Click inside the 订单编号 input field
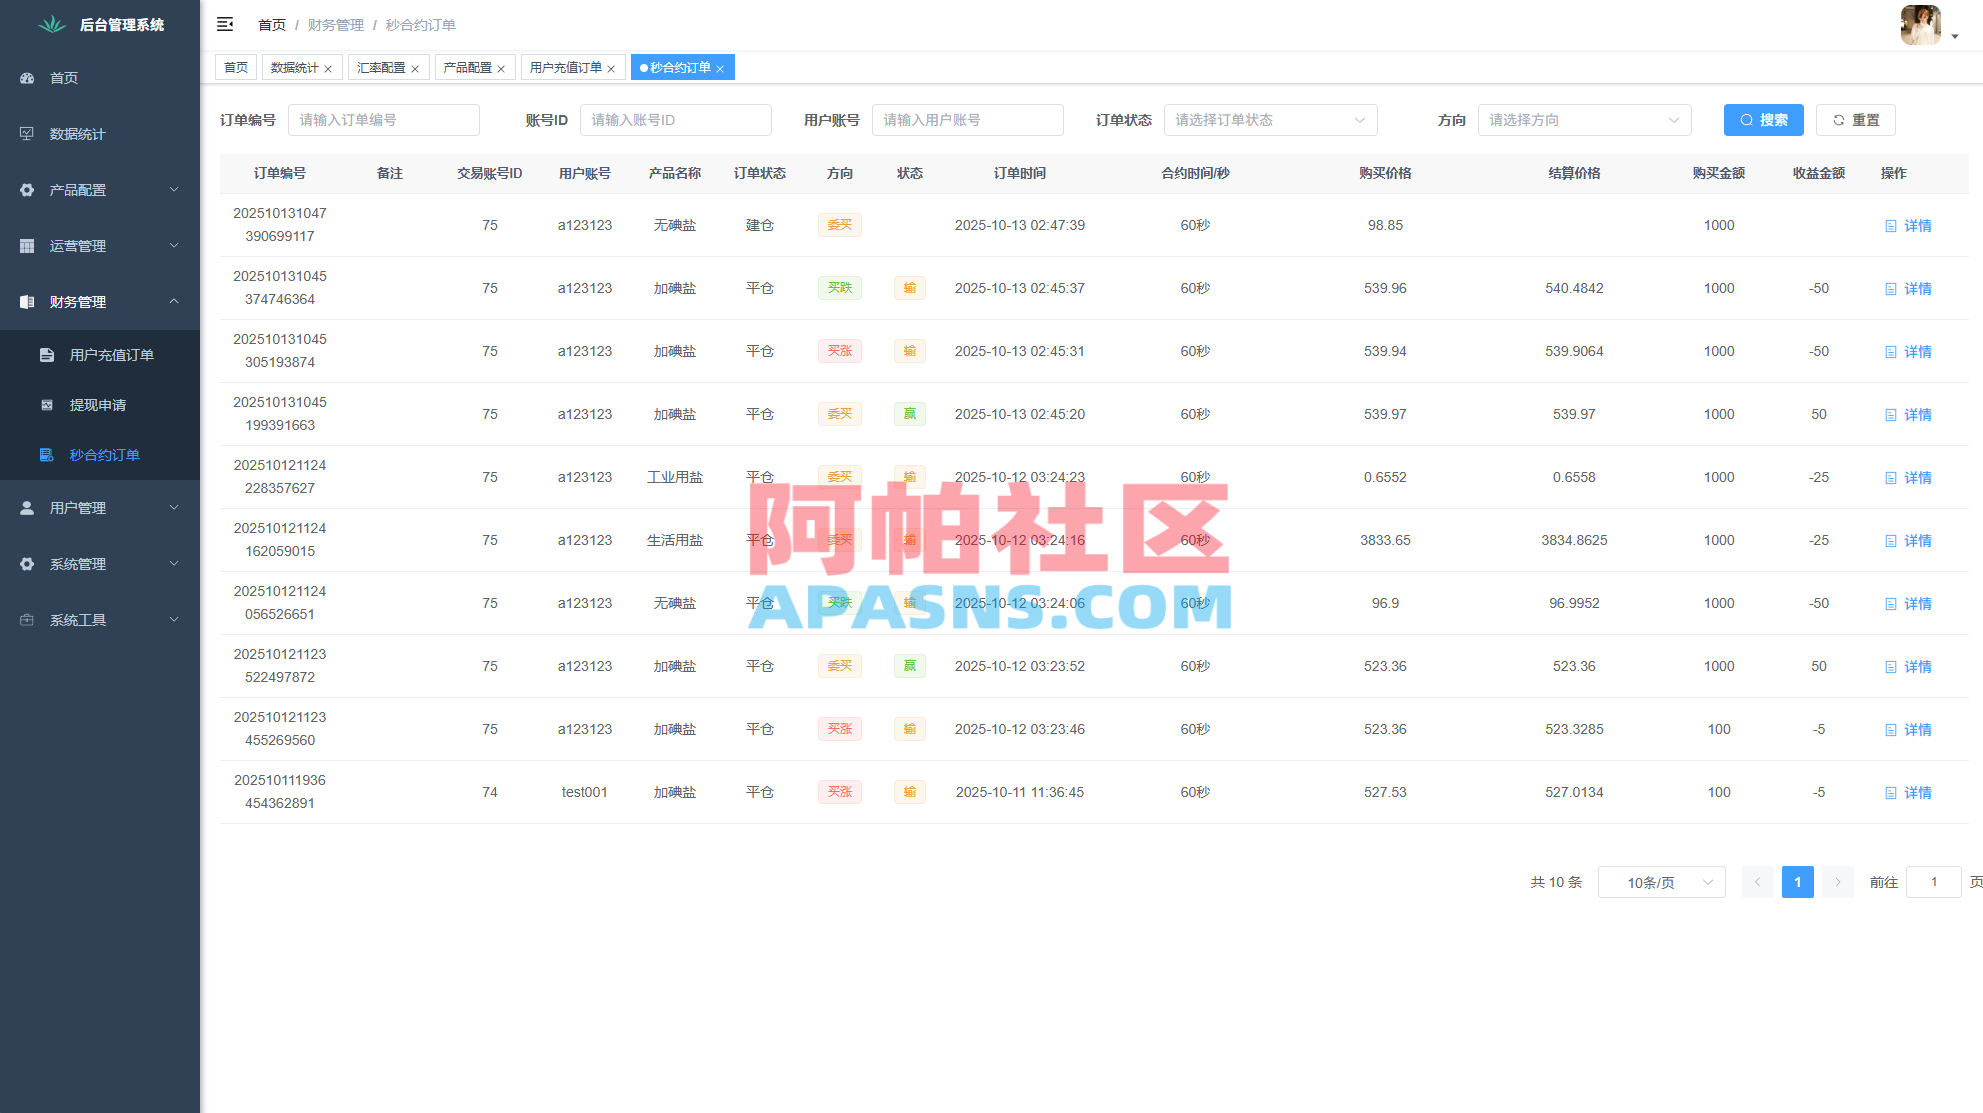This screenshot has width=1983, height=1113. 384,119
